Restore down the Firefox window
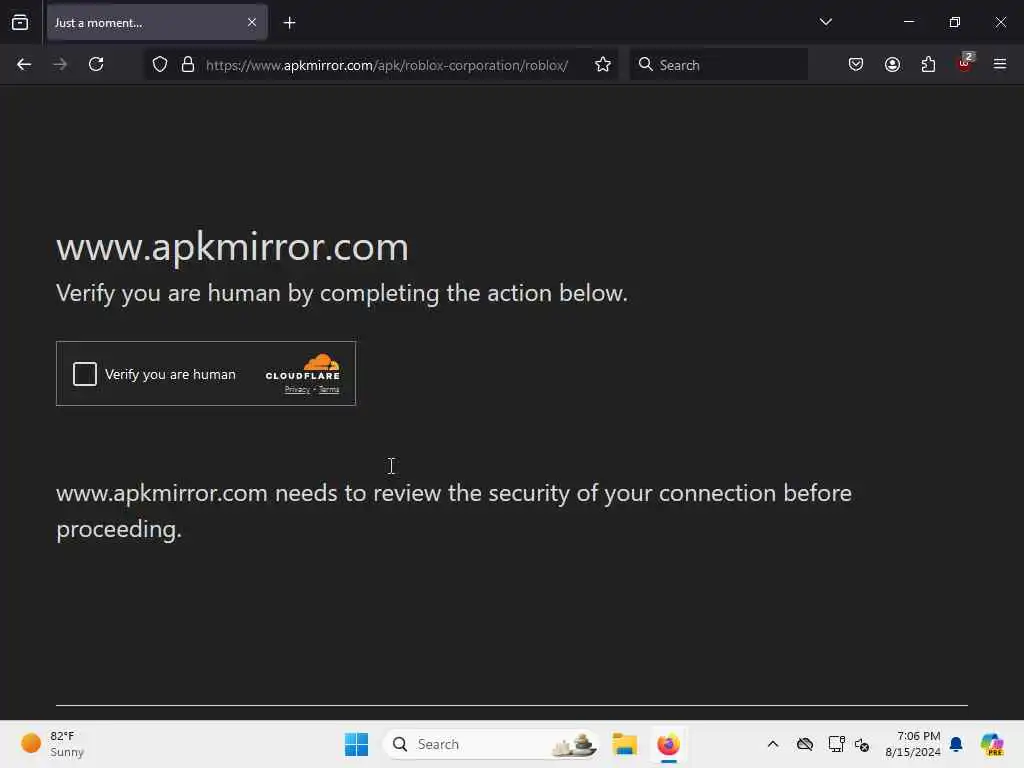1024x768 pixels. [954, 22]
